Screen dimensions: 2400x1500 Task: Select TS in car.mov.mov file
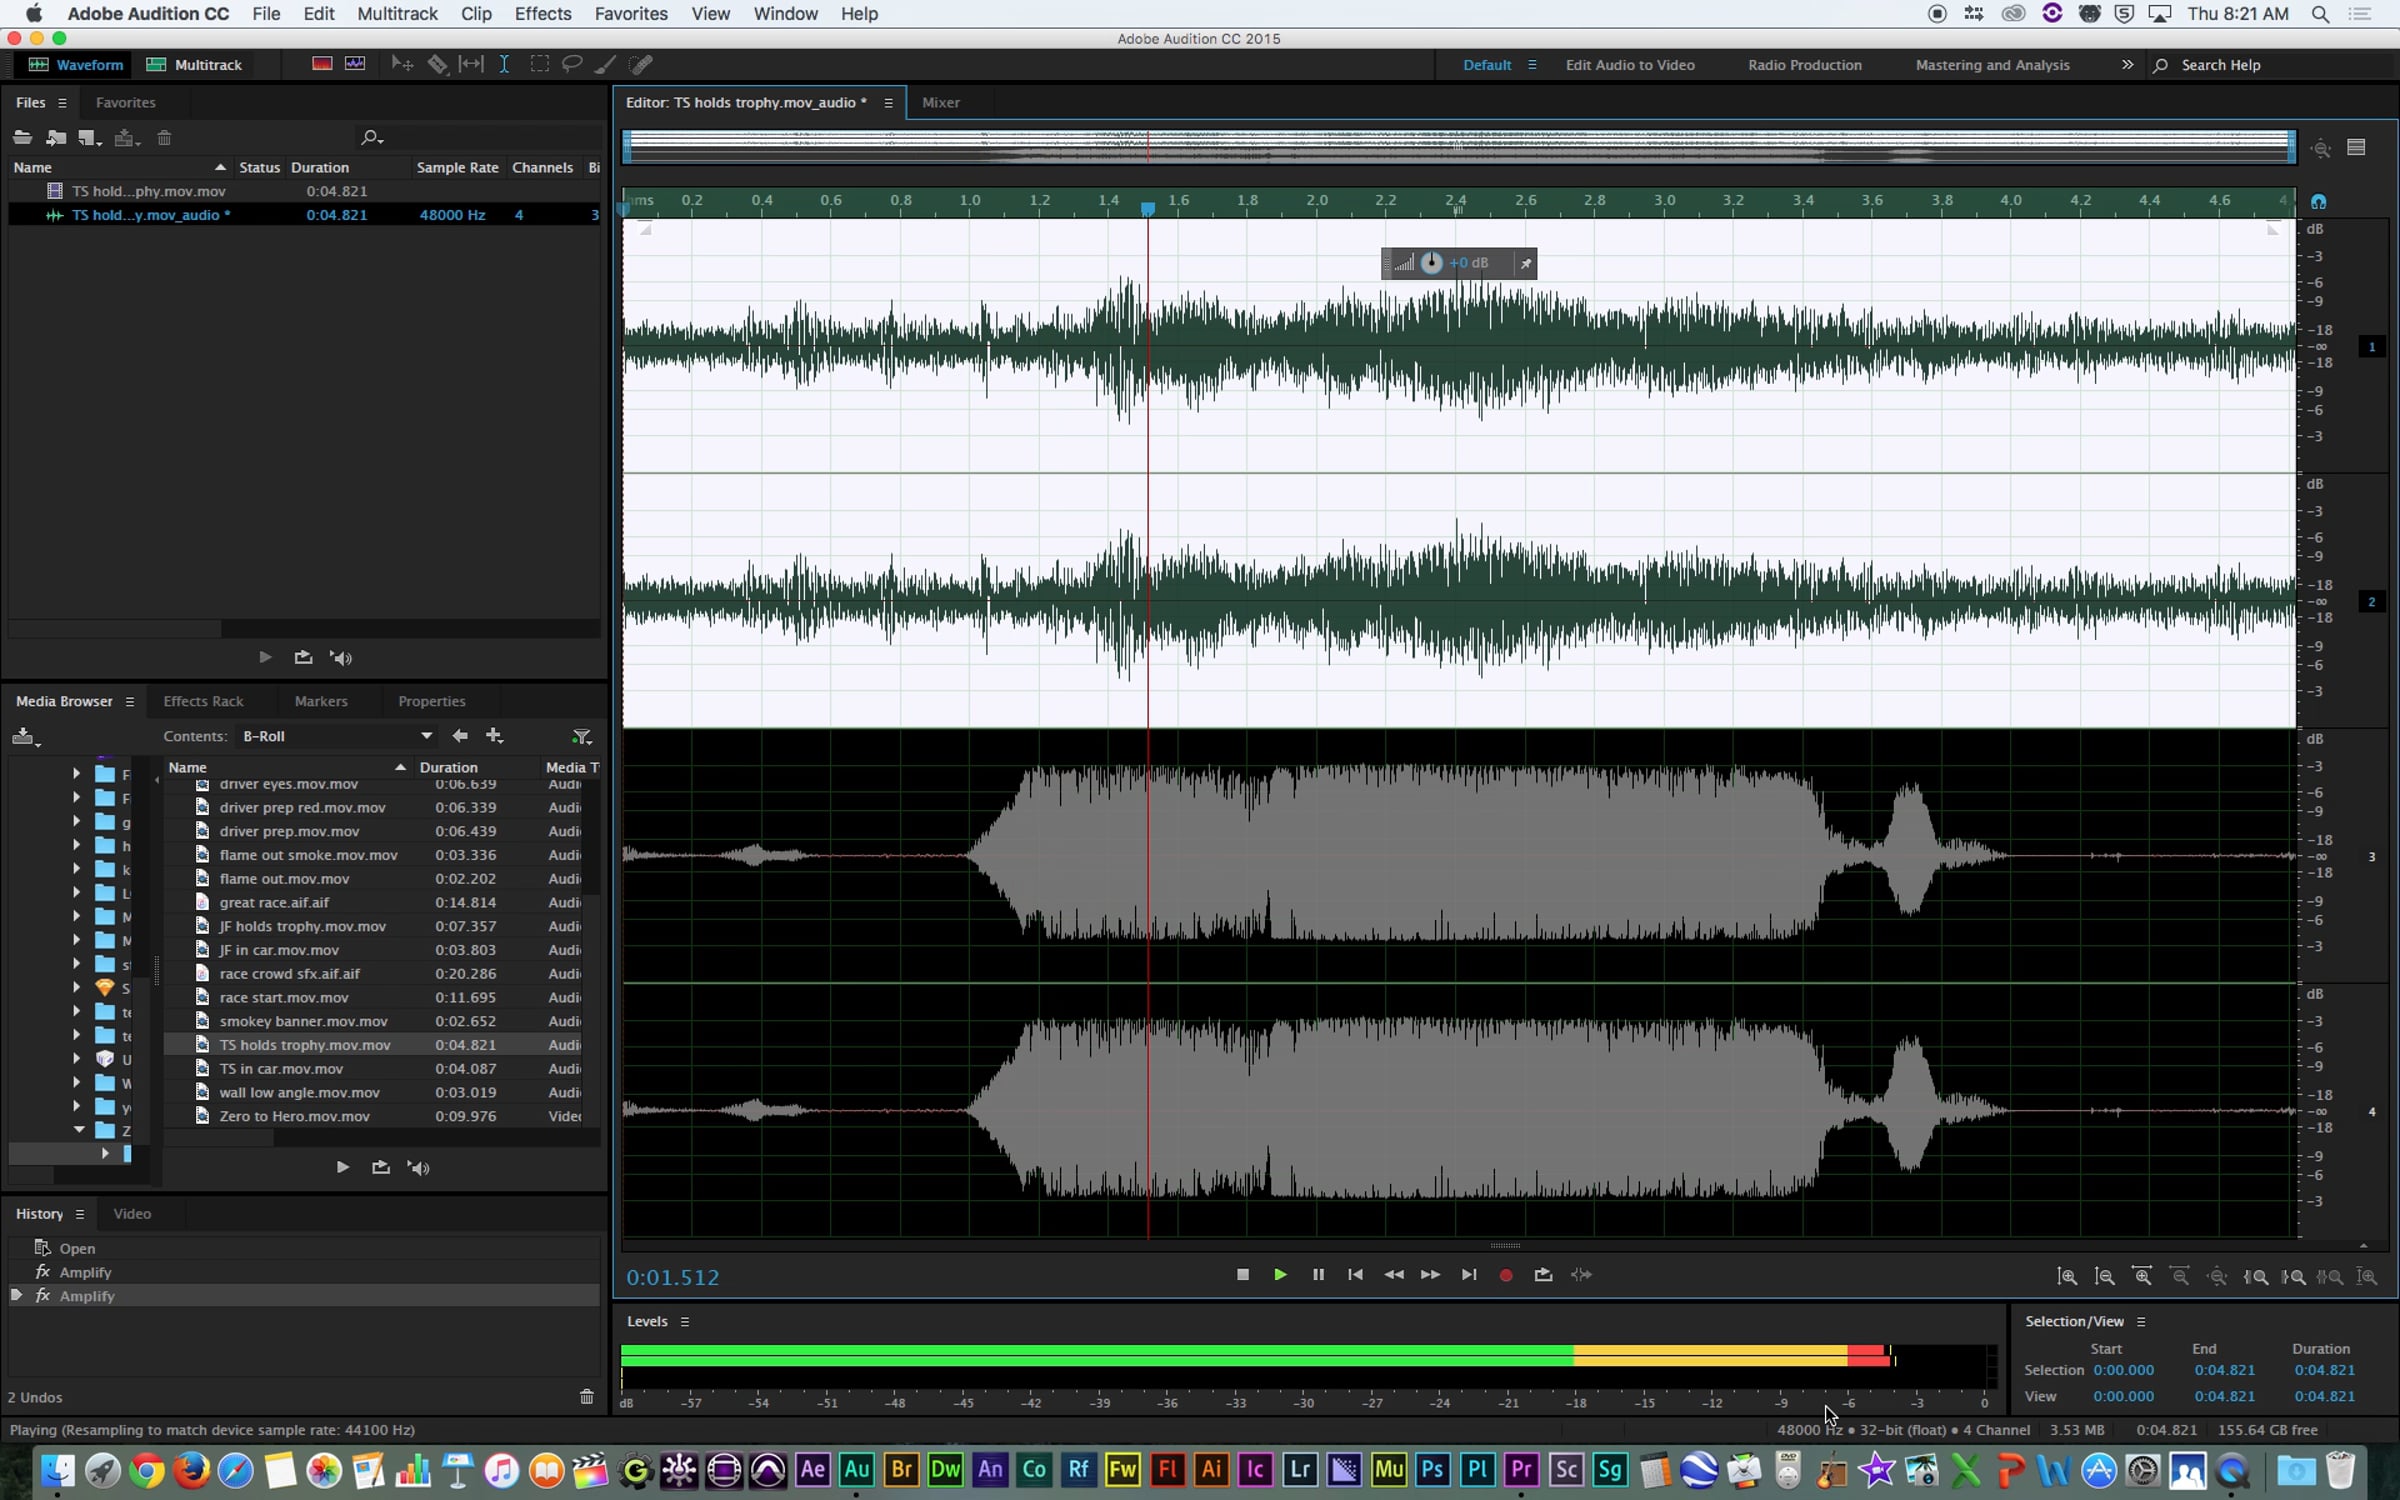[x=281, y=1069]
